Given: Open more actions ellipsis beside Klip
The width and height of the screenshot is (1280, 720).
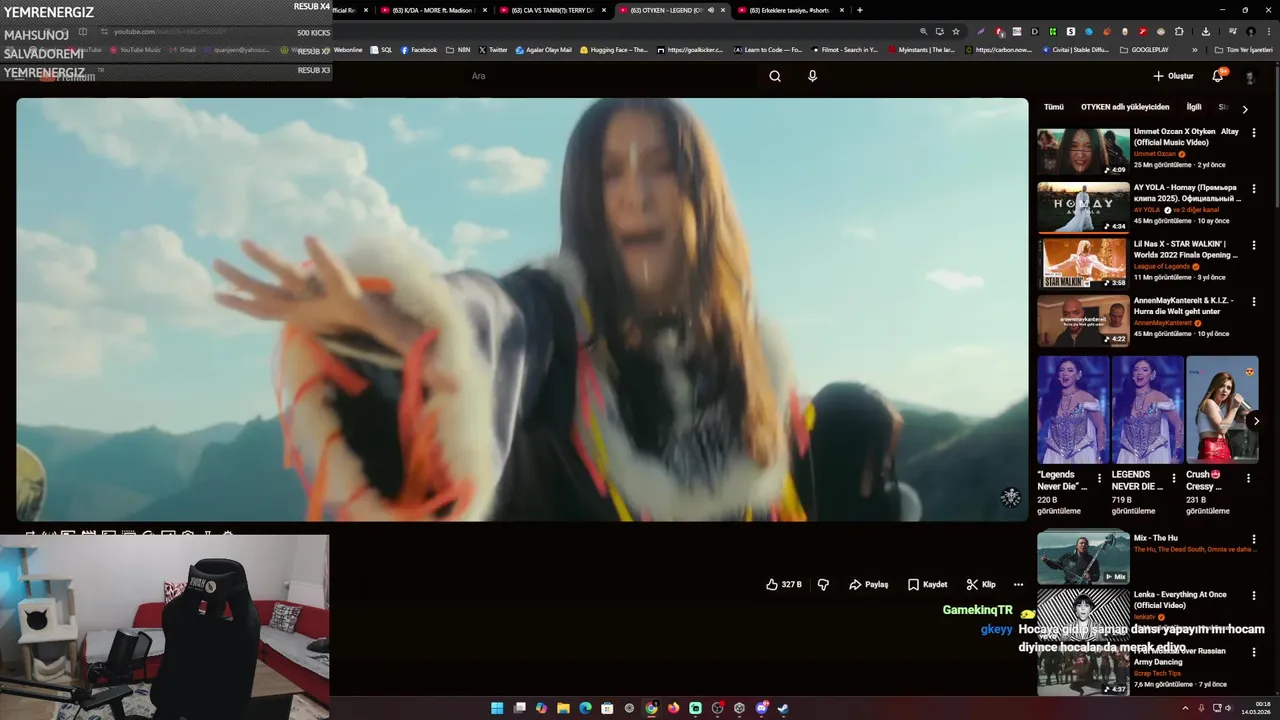Looking at the screenshot, I should (x=1018, y=584).
